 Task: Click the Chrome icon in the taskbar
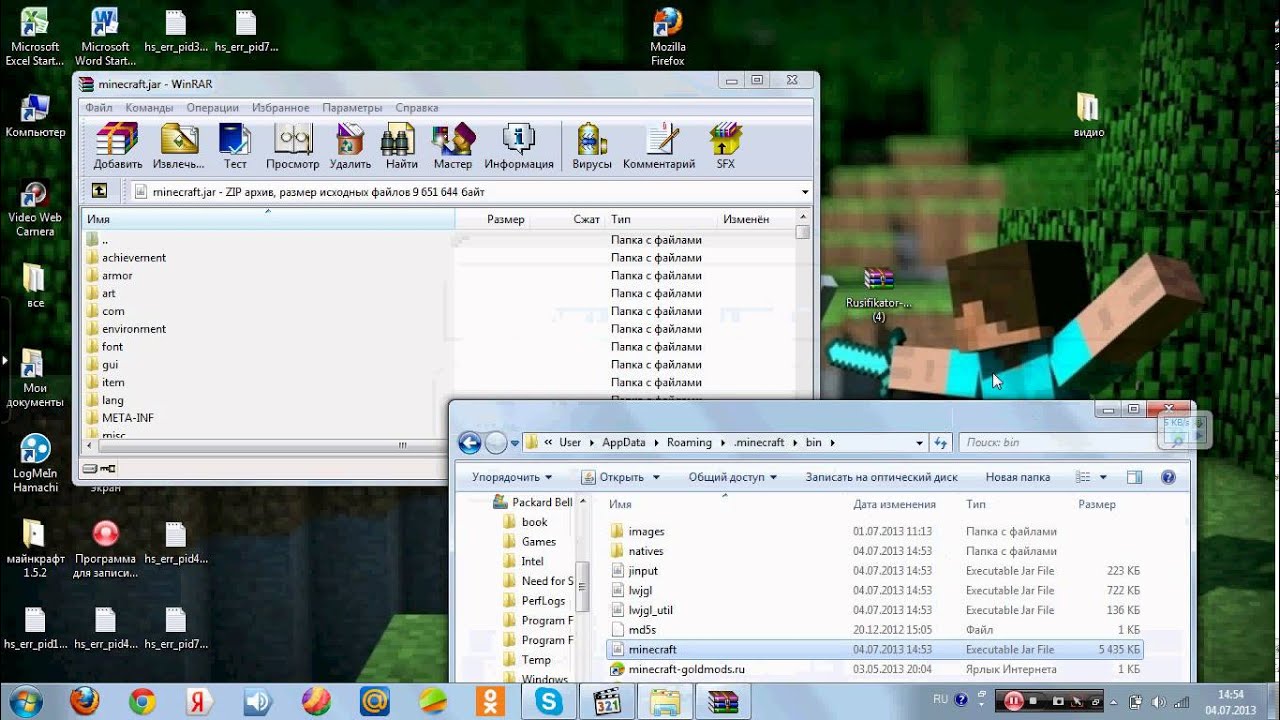click(x=143, y=702)
